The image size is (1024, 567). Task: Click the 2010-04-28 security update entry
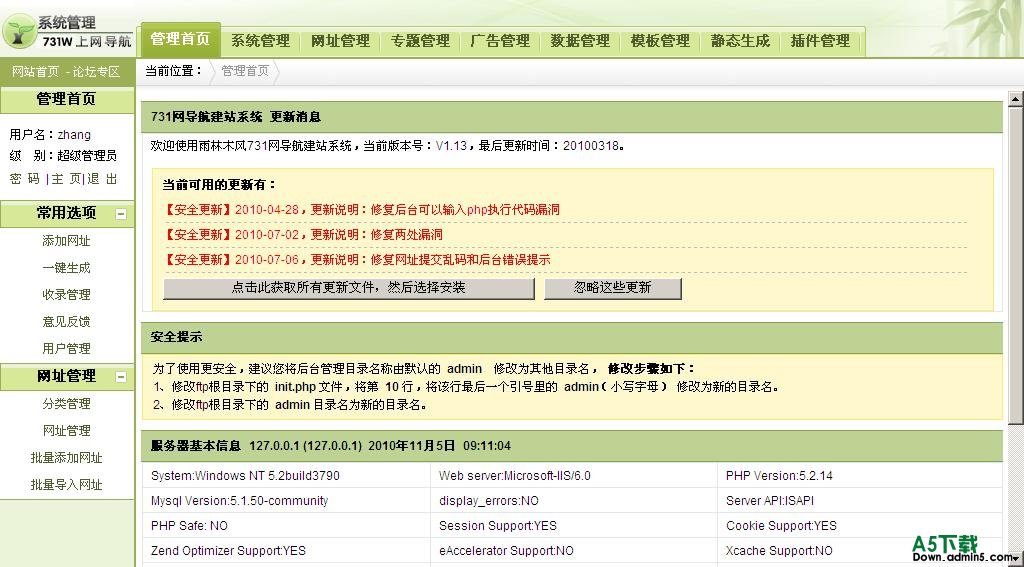pyautogui.click(x=362, y=210)
